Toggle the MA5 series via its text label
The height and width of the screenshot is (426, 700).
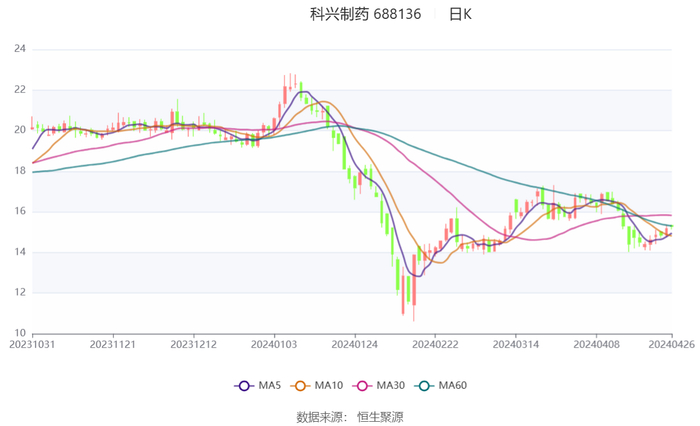coord(270,386)
